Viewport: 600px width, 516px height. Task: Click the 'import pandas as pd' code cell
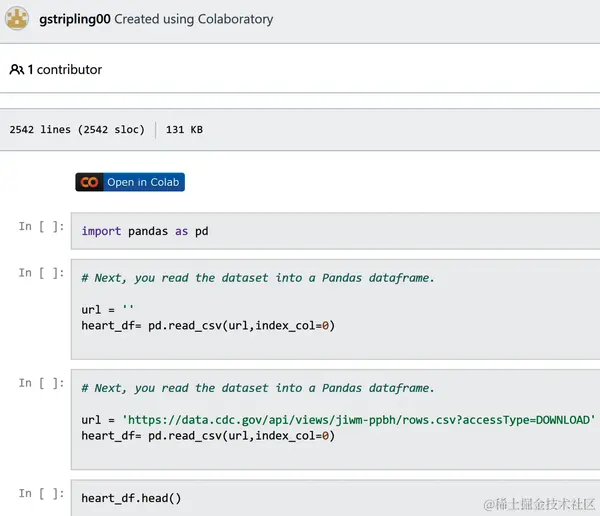pos(335,231)
